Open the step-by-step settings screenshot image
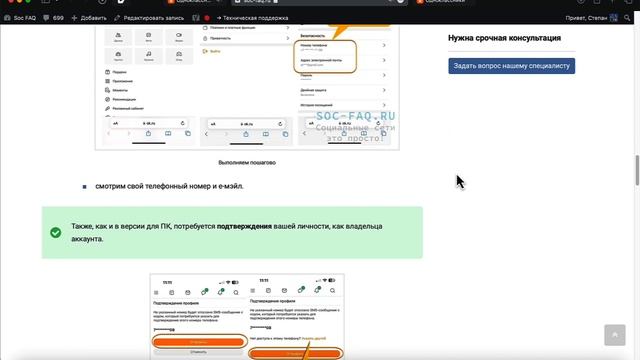 coord(247,87)
